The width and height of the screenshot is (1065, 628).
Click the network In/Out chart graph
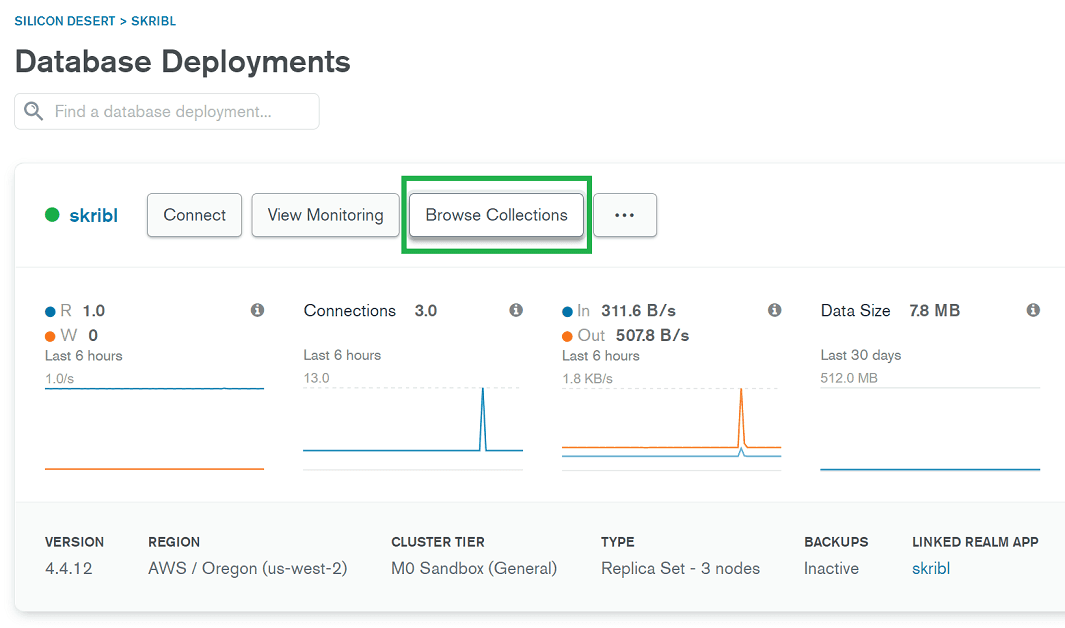(x=671, y=425)
